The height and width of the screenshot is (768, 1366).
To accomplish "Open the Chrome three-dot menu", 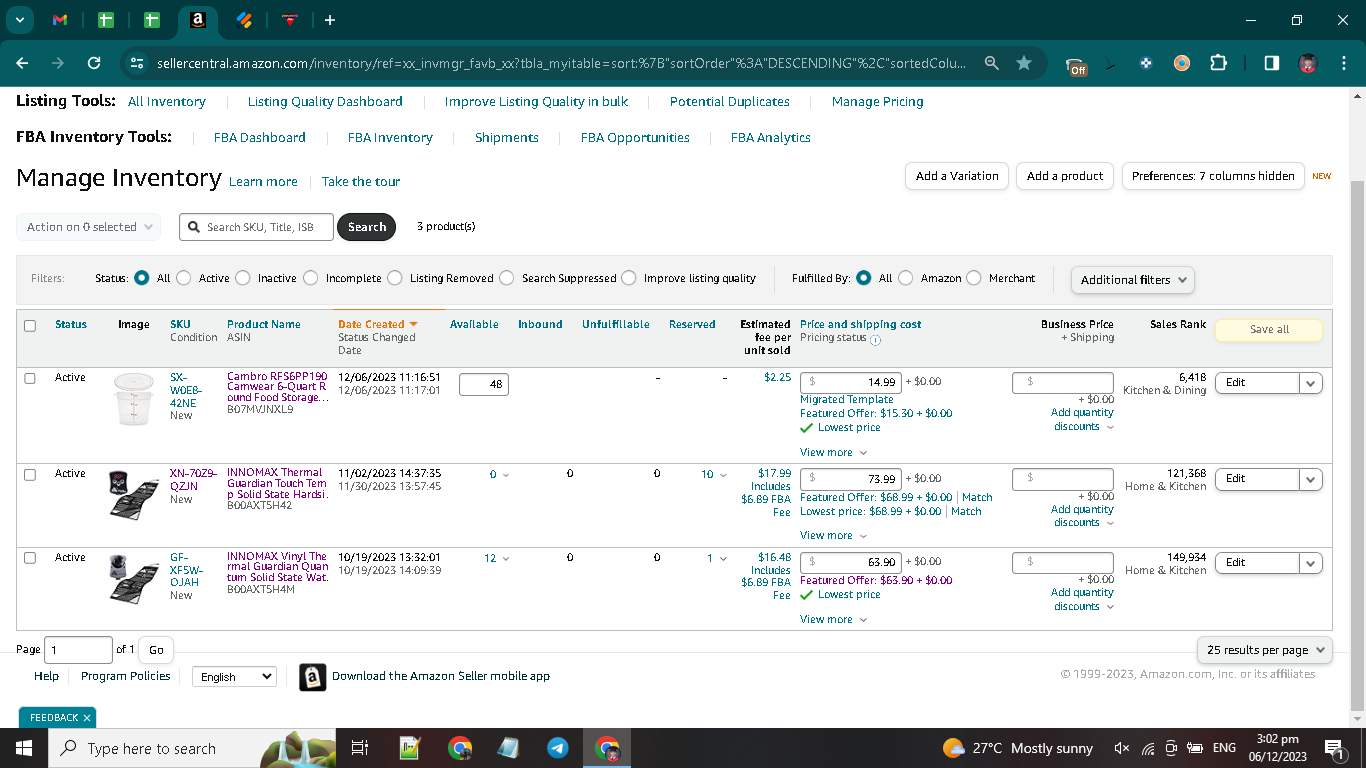I will 1343,63.
